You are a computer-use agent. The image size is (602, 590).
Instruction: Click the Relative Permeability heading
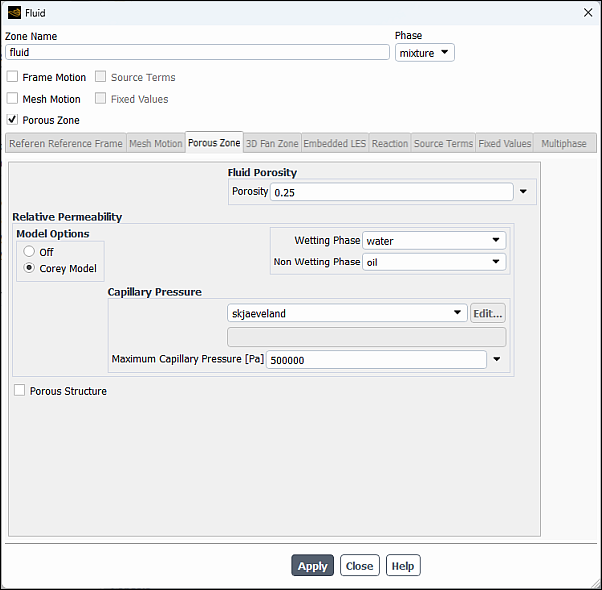(x=67, y=217)
